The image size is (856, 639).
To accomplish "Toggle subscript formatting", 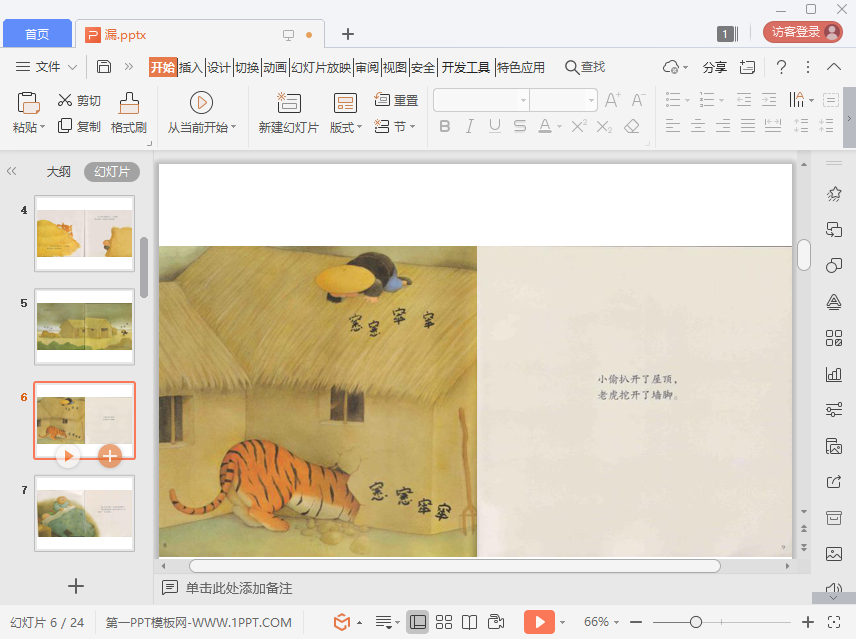I will (x=604, y=127).
